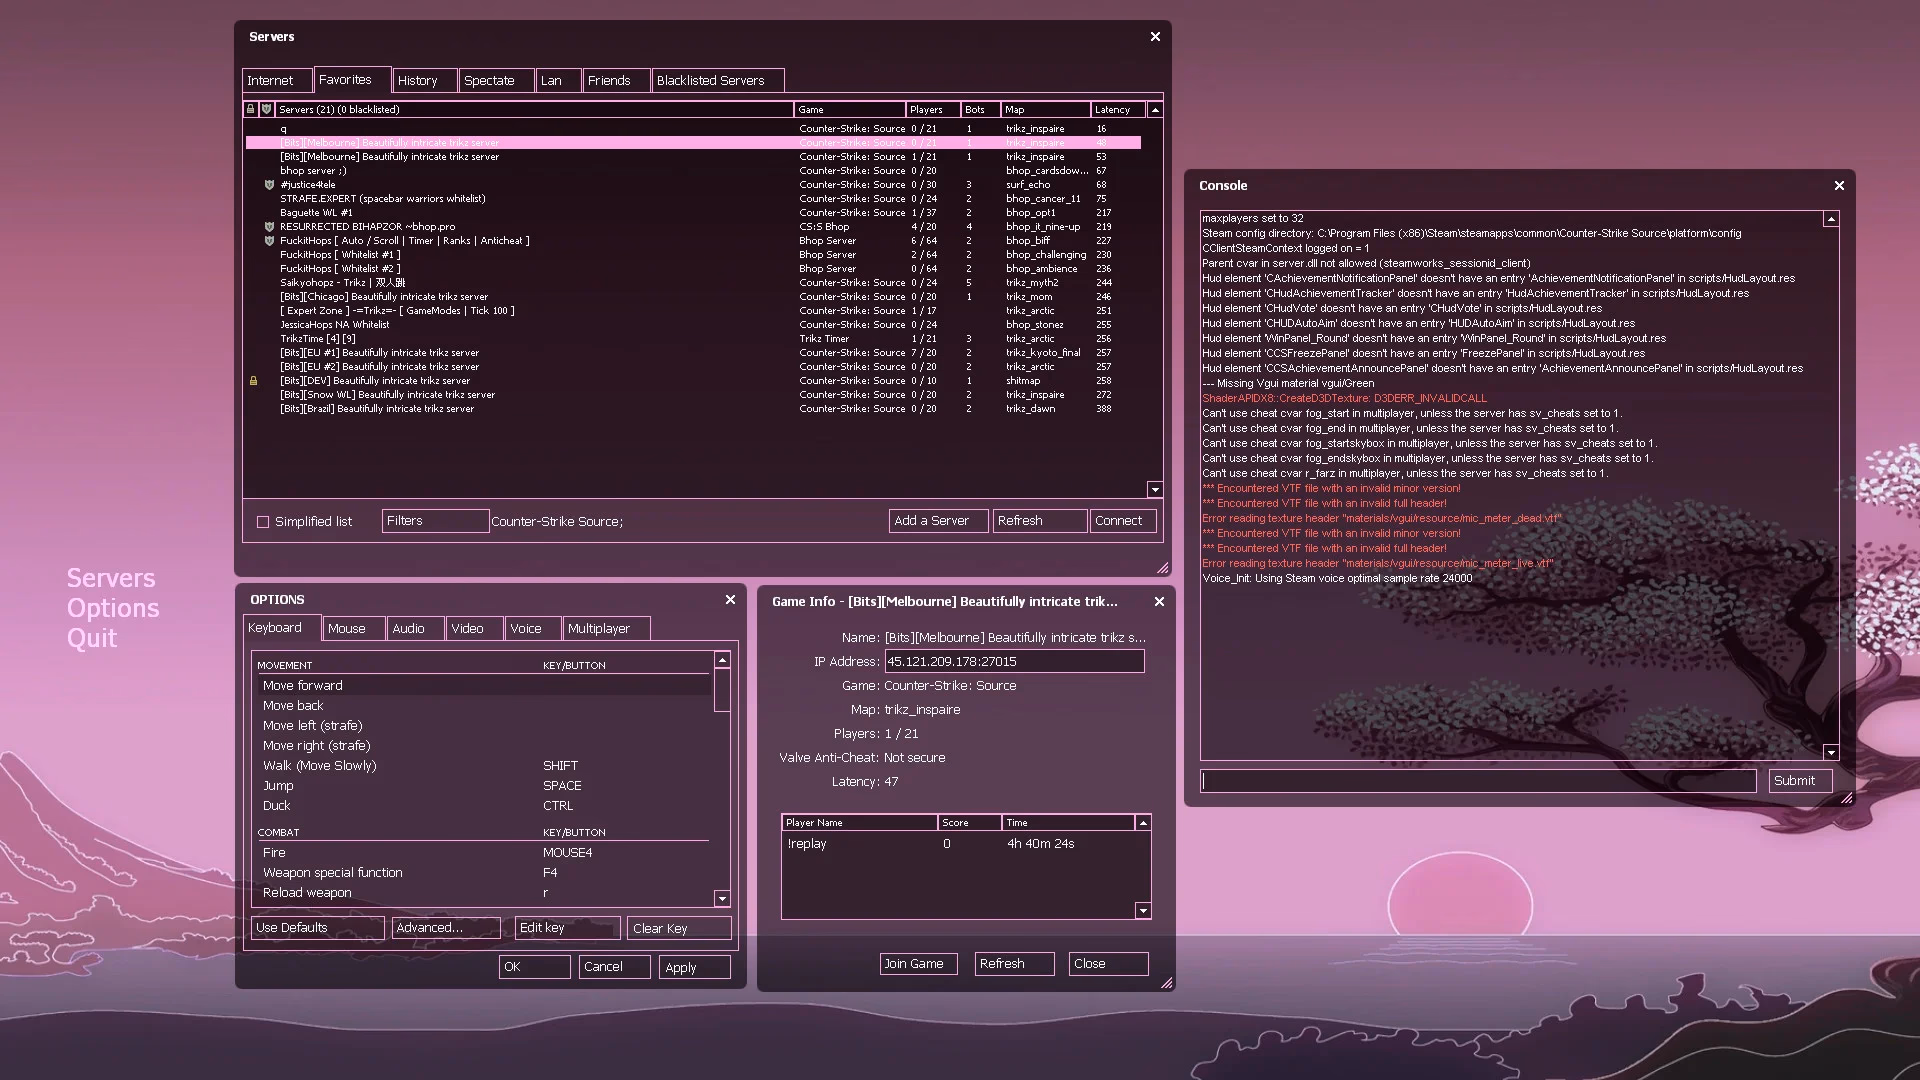Click the shield icon beside #justice4tele
Viewport: 1920px width, 1080px height.
tap(267, 184)
